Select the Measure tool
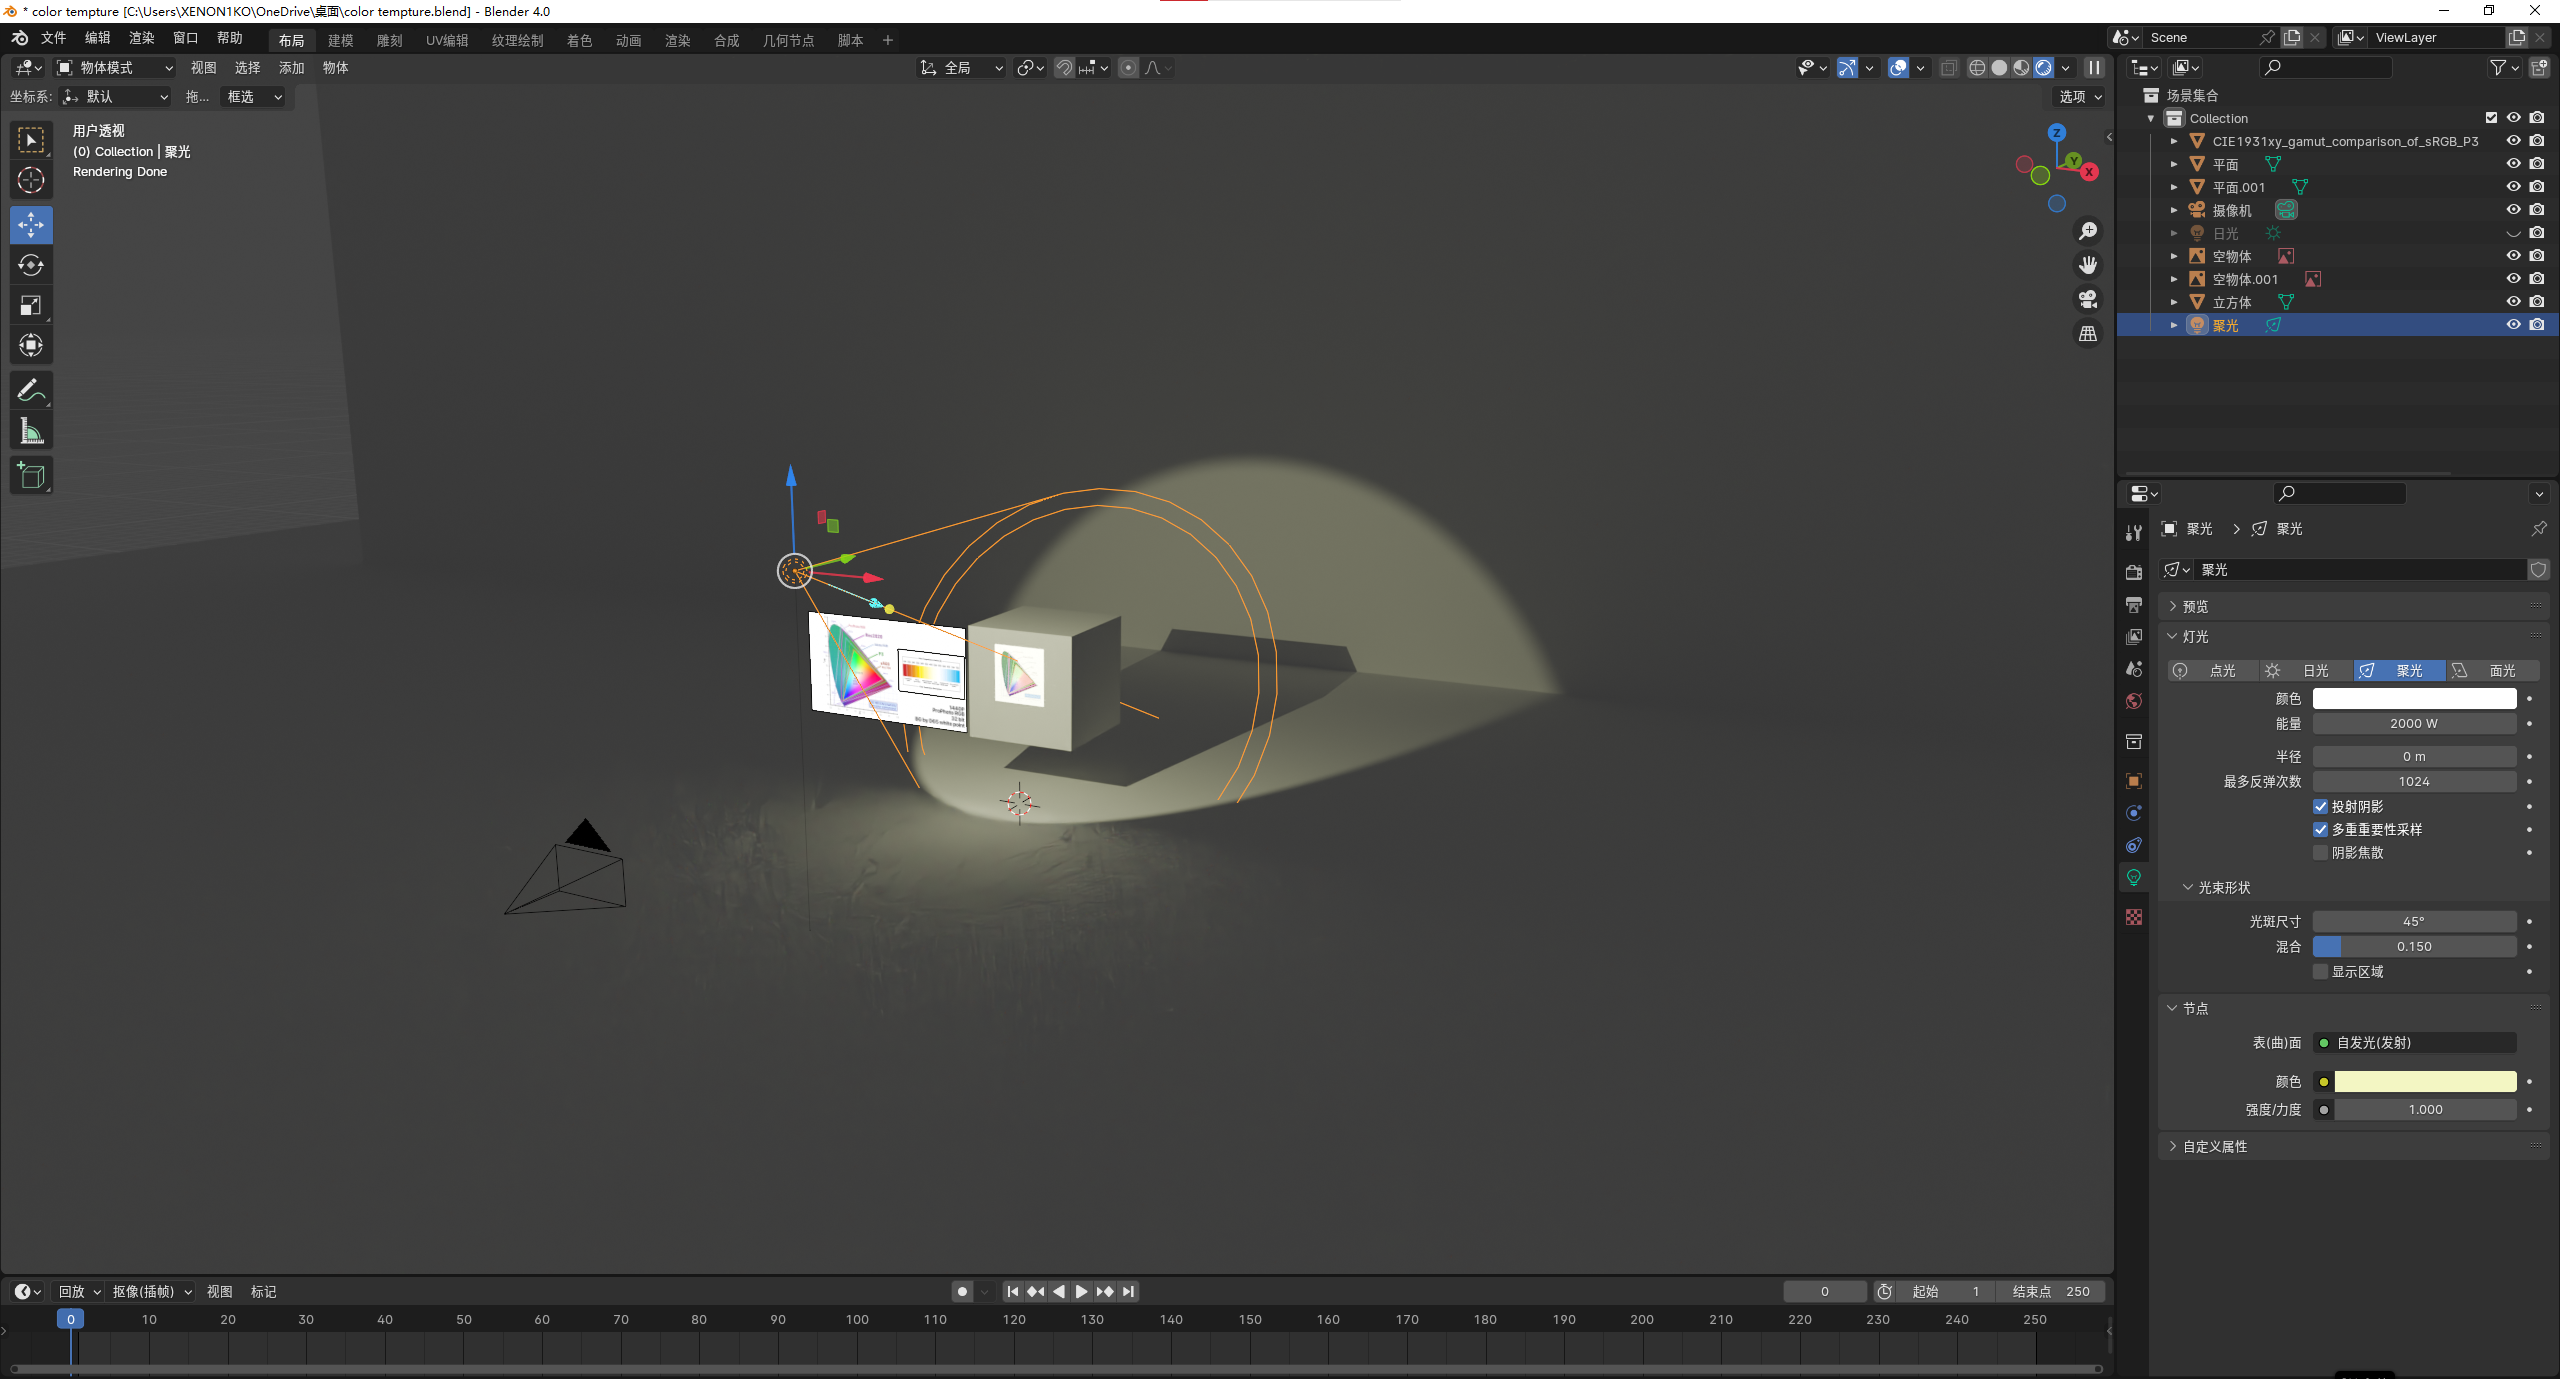Image resolution: width=2560 pixels, height=1379 pixels. click(31, 431)
